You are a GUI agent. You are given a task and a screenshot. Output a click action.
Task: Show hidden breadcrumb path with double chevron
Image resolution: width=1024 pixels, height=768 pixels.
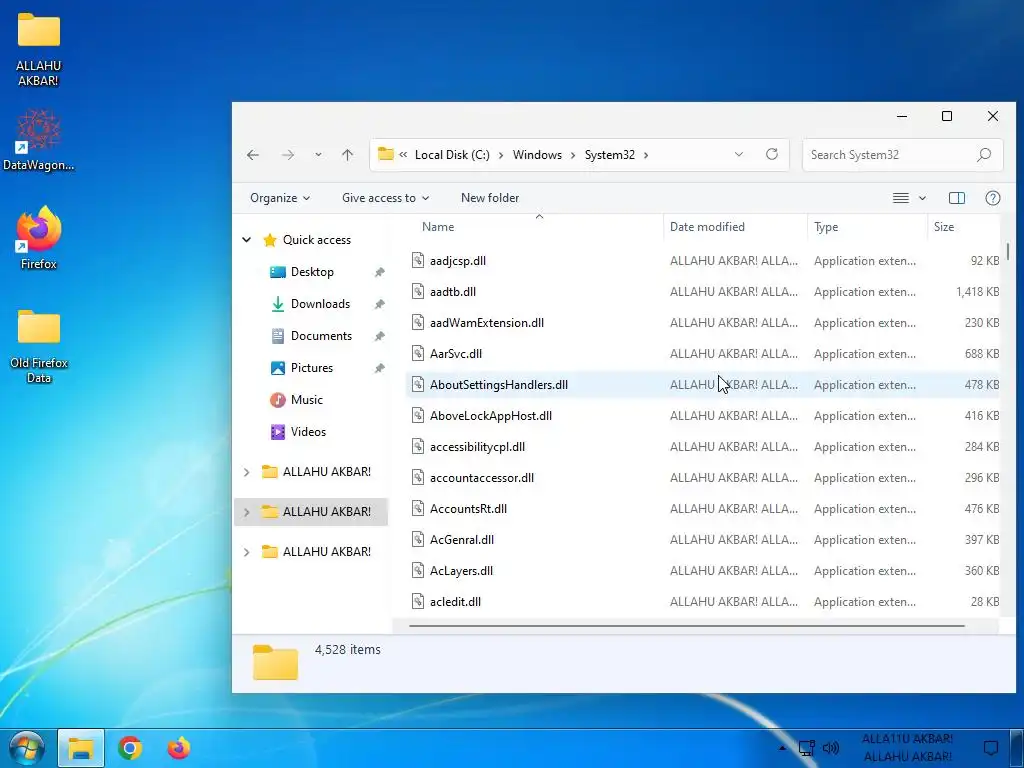click(403, 155)
